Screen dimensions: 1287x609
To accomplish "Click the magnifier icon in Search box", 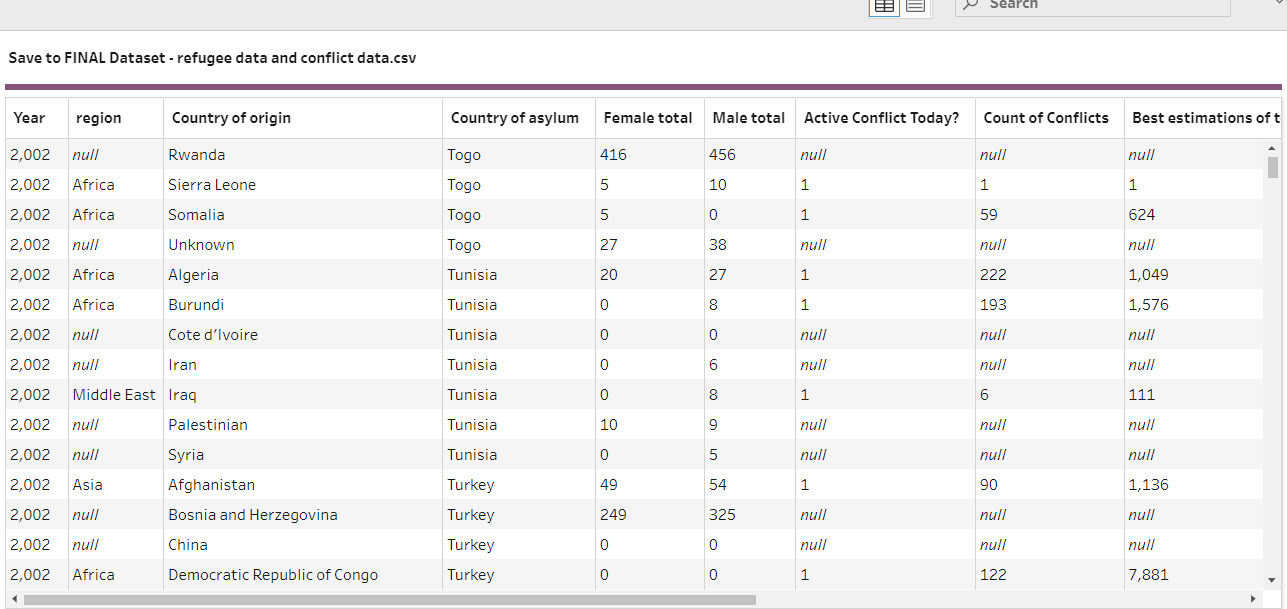I will coord(970,5).
